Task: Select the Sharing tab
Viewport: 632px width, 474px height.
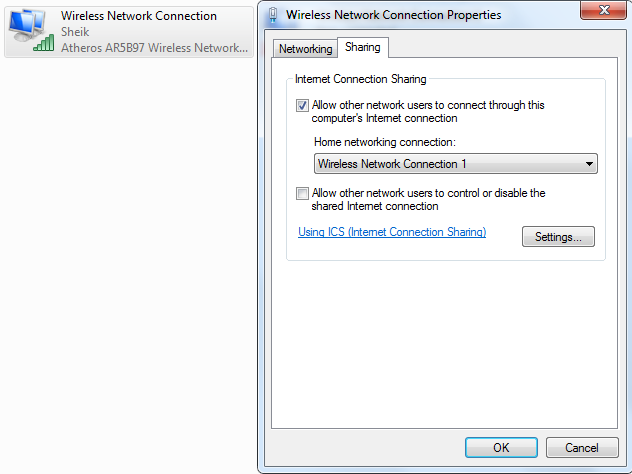Action: [x=362, y=48]
